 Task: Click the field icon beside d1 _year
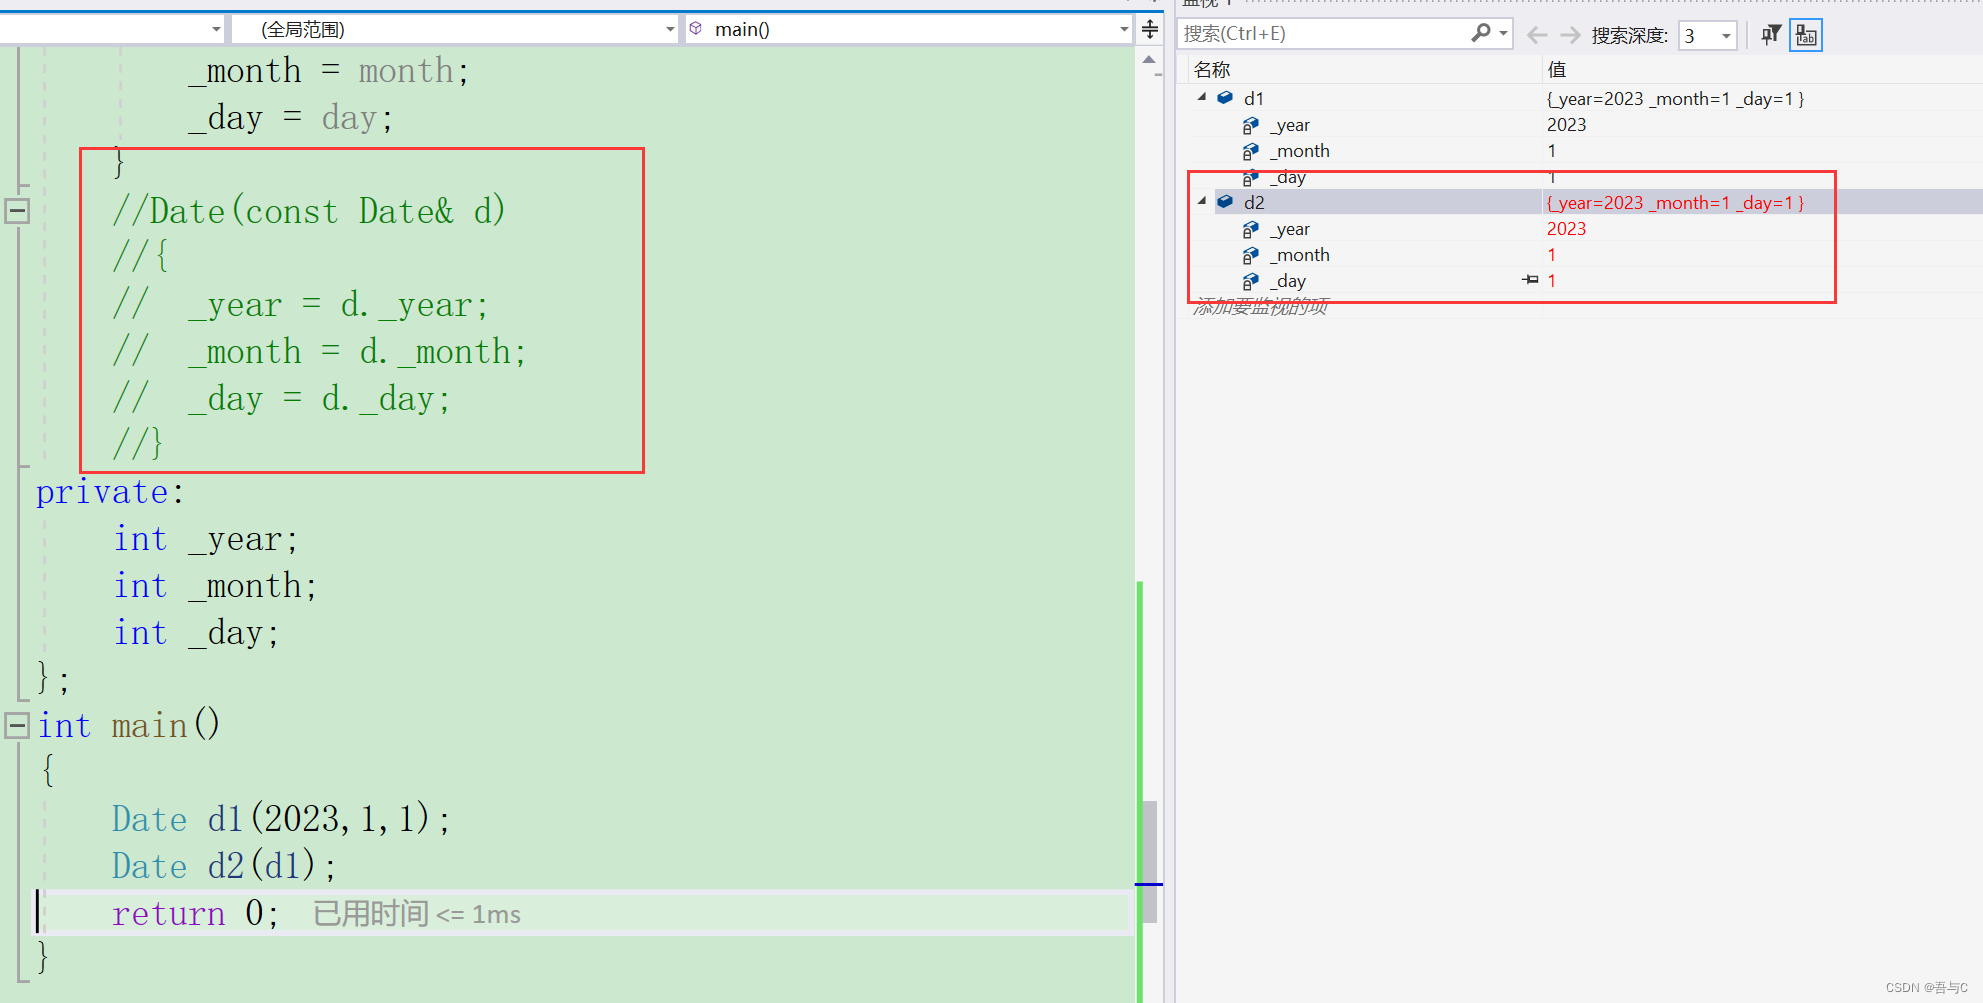click(x=1250, y=125)
